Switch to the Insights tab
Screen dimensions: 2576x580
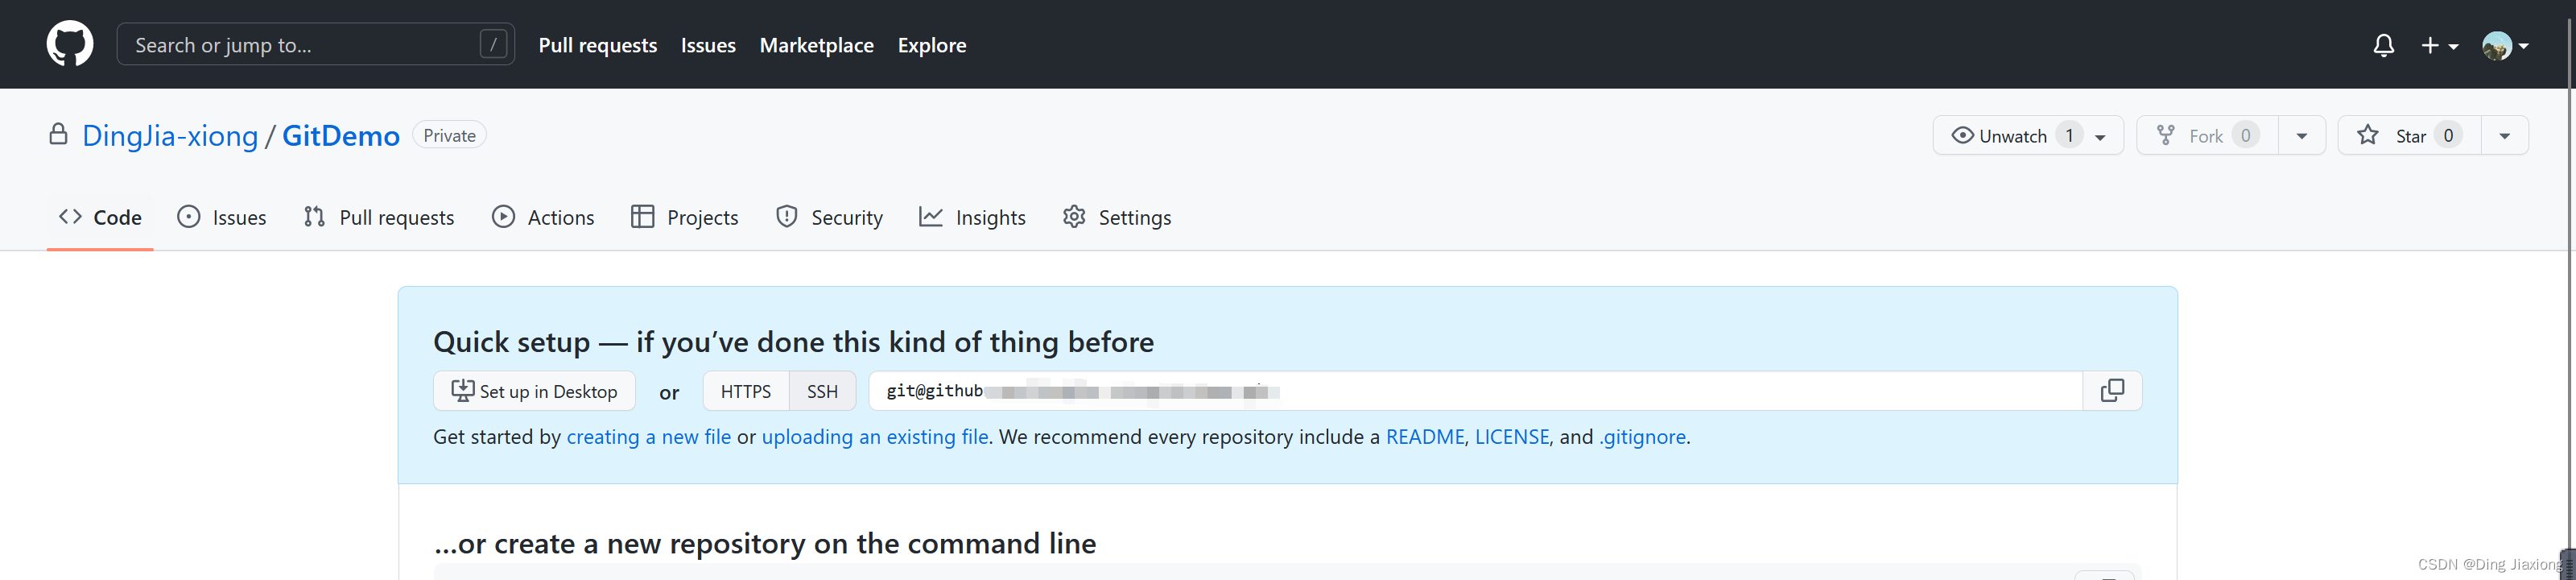tap(973, 217)
